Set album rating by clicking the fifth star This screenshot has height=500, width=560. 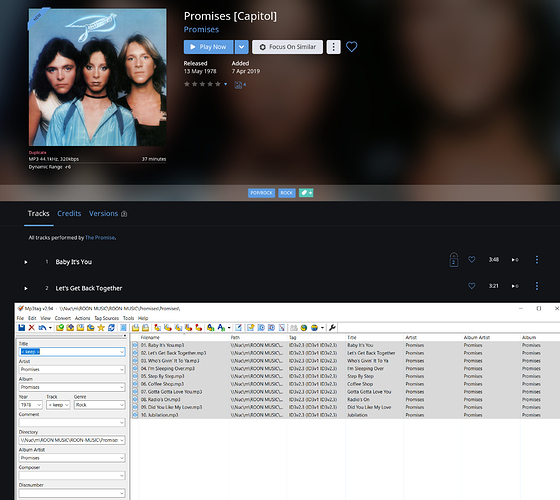218,84
